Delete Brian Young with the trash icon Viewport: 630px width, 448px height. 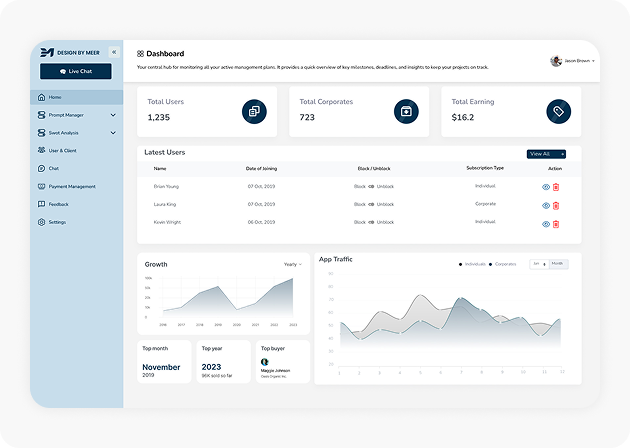(x=556, y=187)
